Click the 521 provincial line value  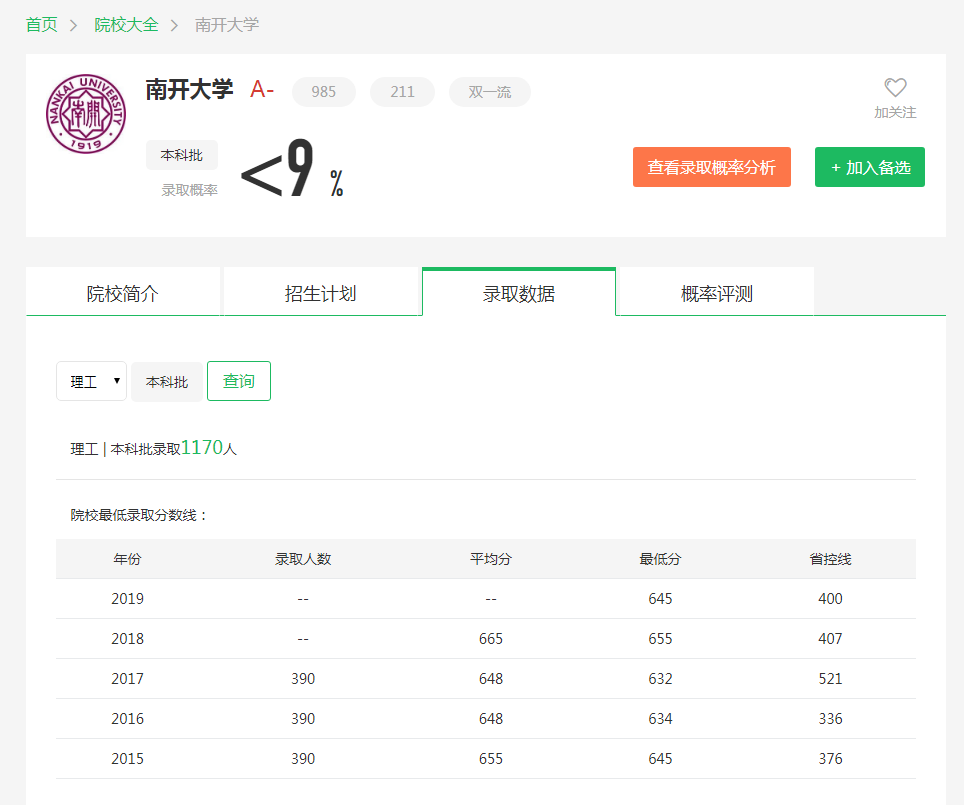click(830, 678)
